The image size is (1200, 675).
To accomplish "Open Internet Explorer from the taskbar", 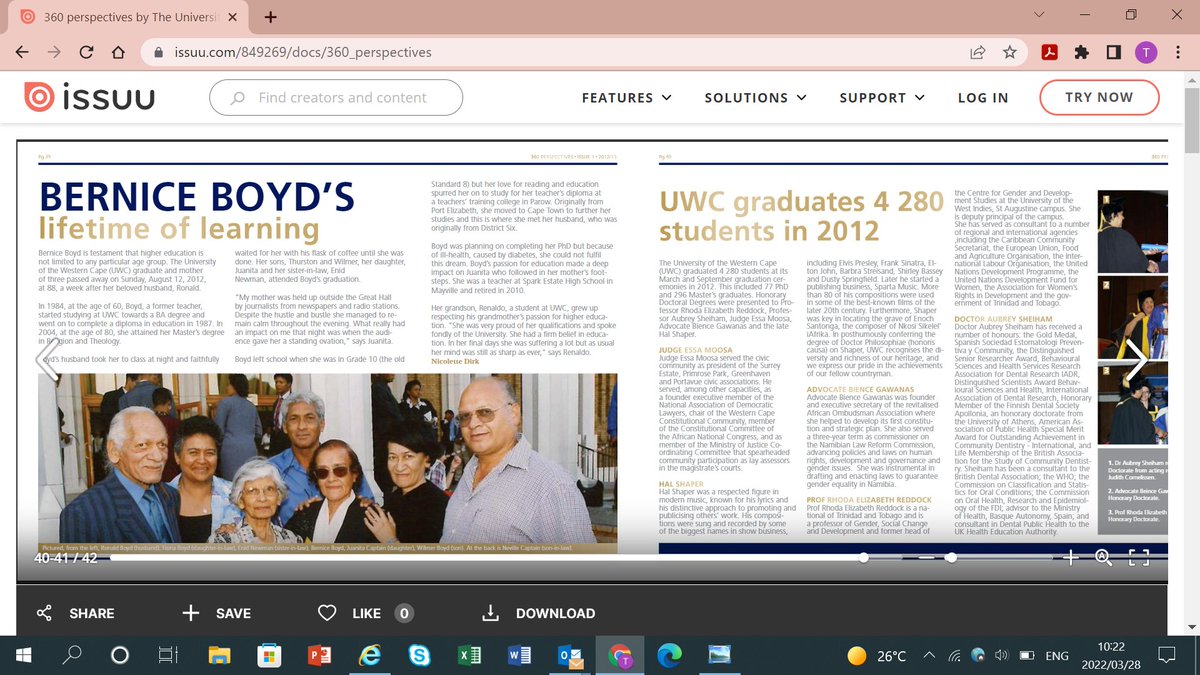I will coord(370,655).
